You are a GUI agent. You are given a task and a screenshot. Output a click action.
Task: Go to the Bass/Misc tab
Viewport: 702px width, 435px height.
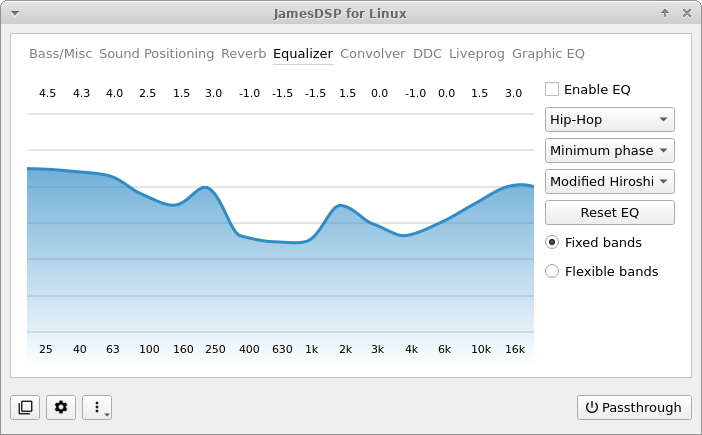click(60, 54)
